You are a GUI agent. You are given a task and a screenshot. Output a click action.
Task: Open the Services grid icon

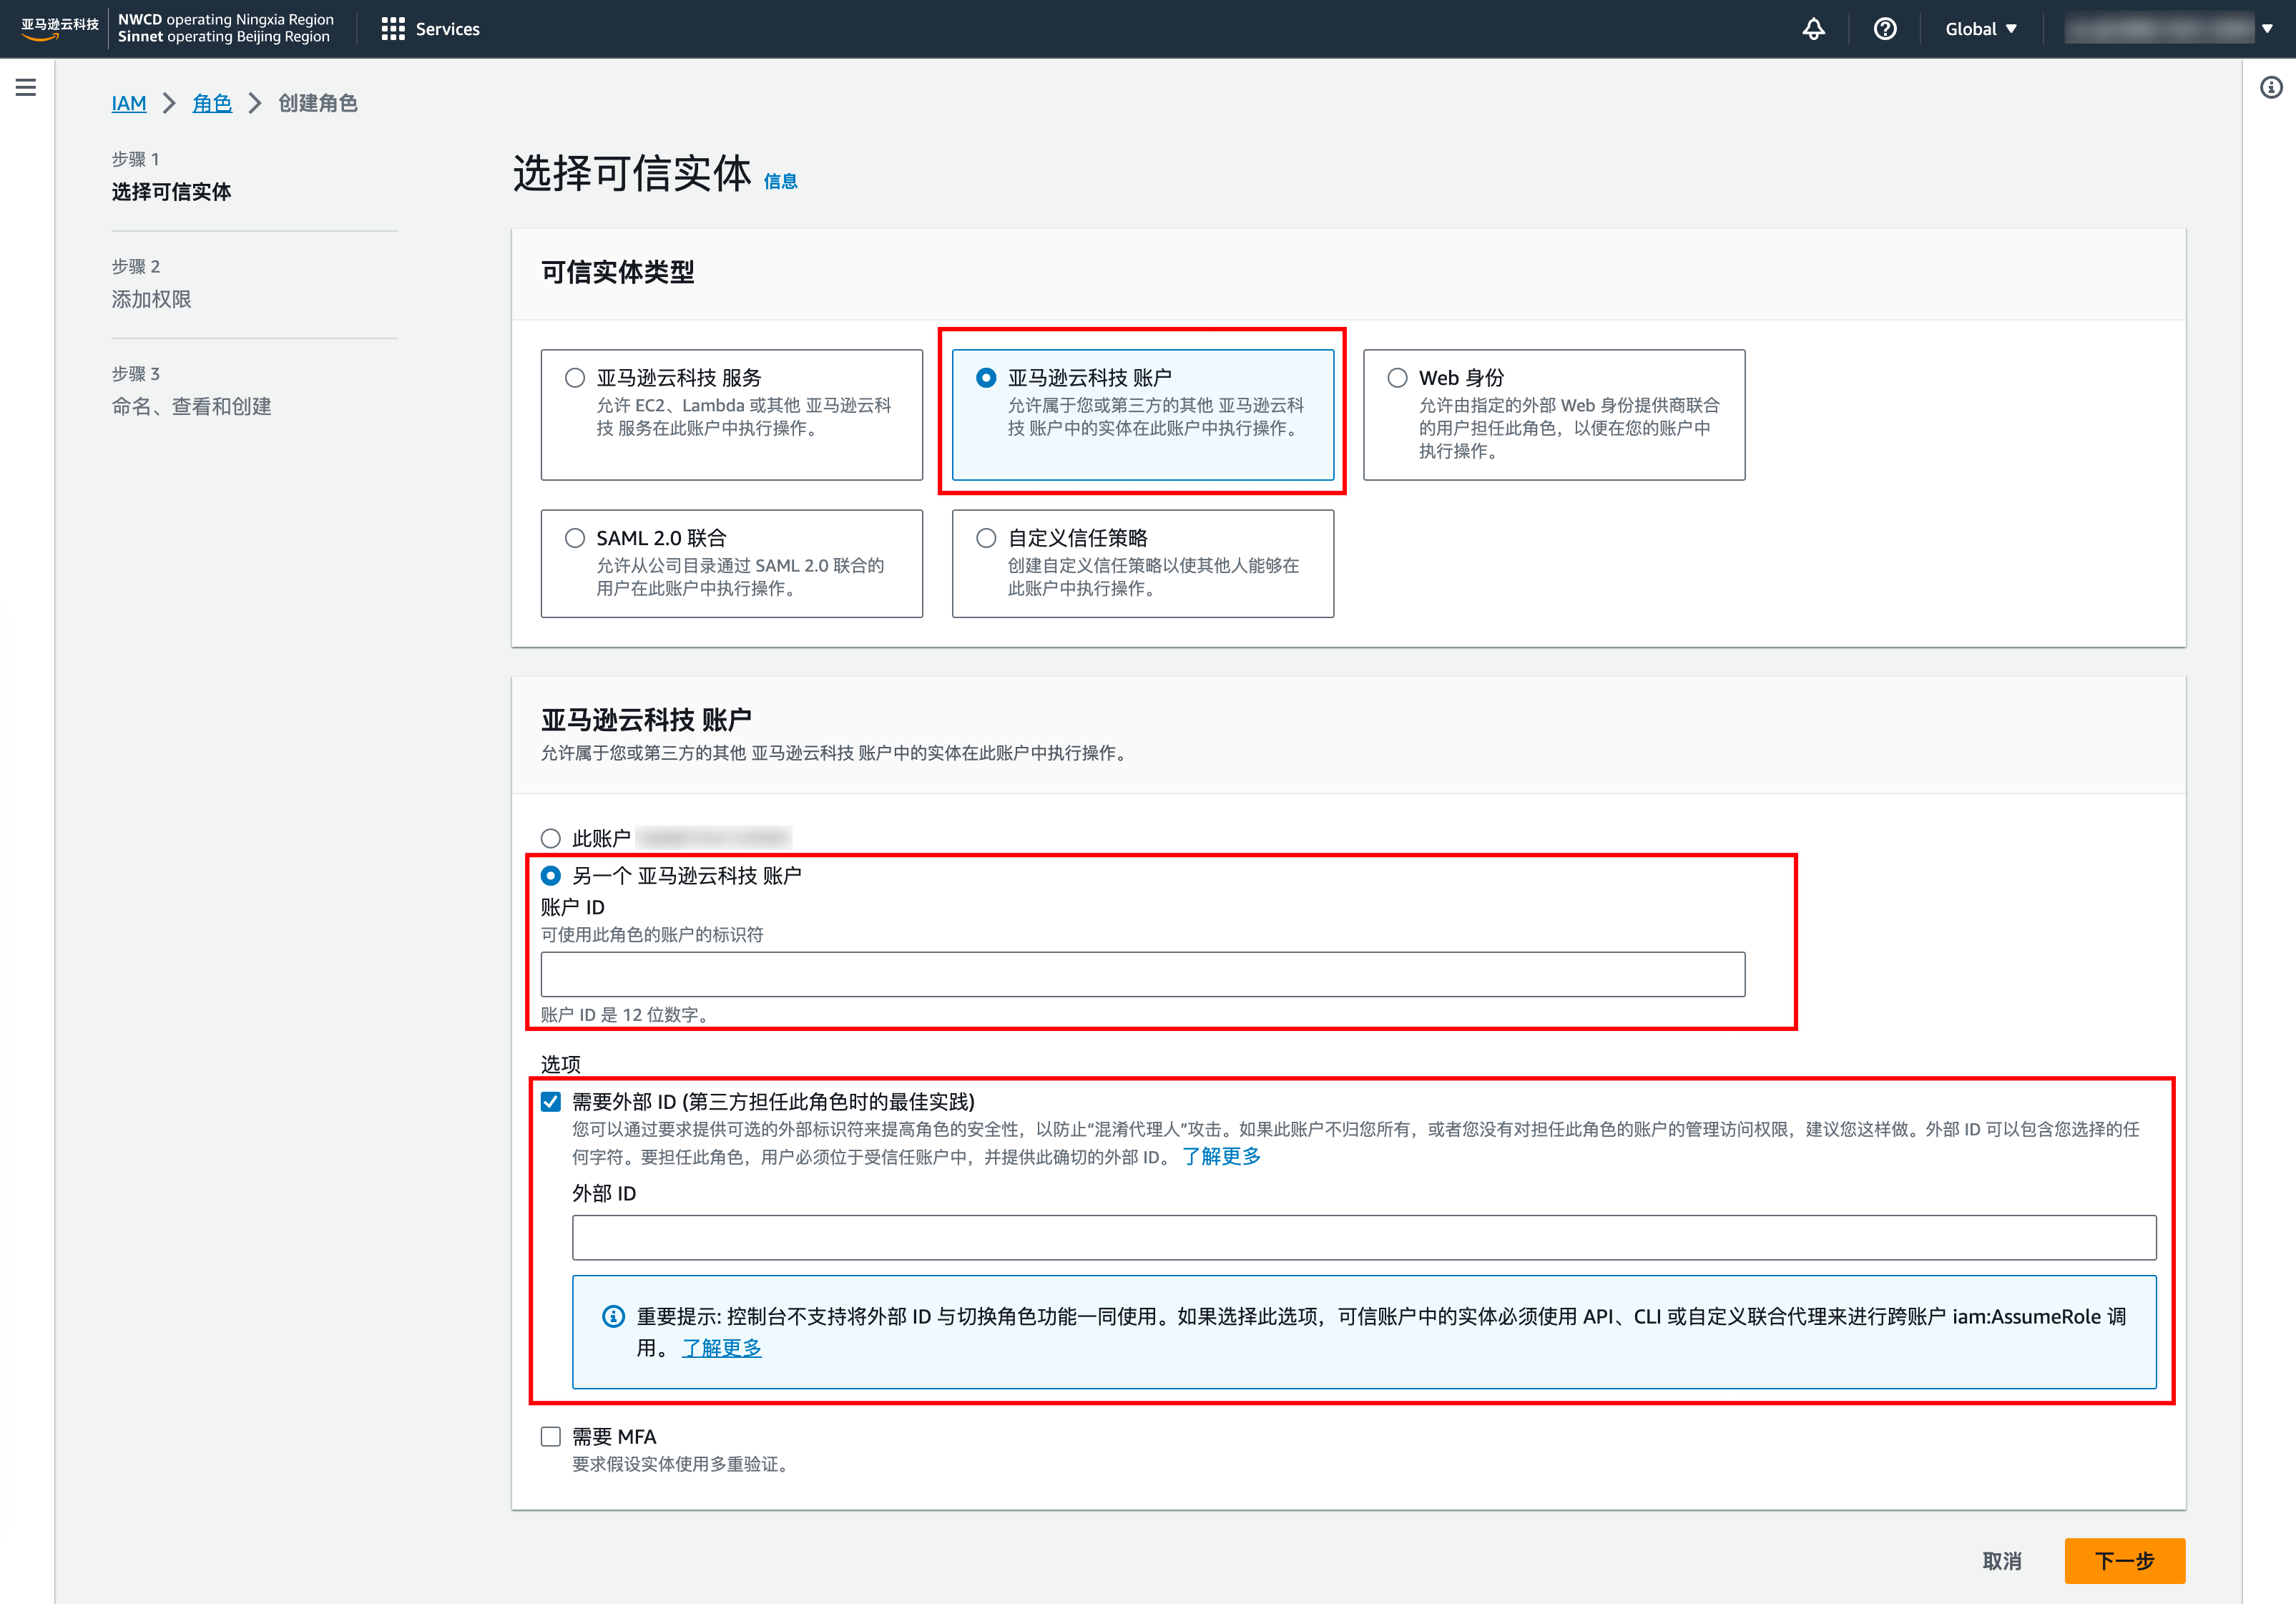click(x=393, y=29)
